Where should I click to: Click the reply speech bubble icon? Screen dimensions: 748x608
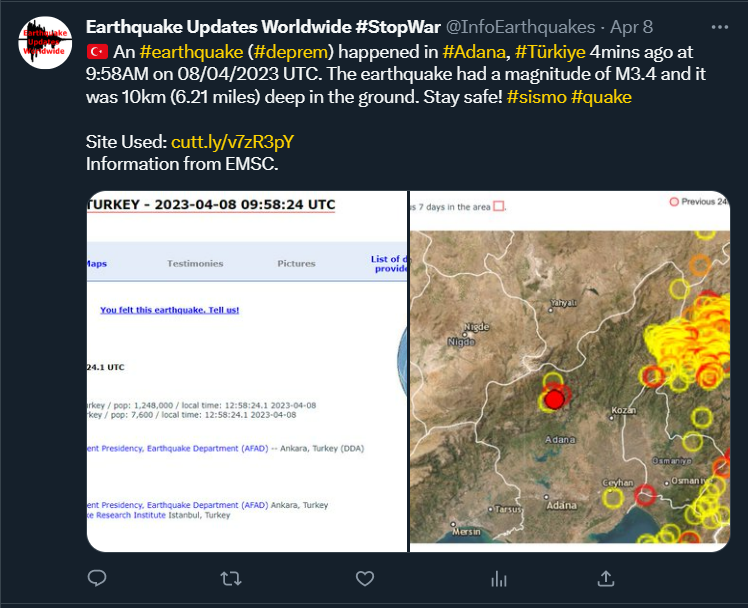tap(97, 578)
